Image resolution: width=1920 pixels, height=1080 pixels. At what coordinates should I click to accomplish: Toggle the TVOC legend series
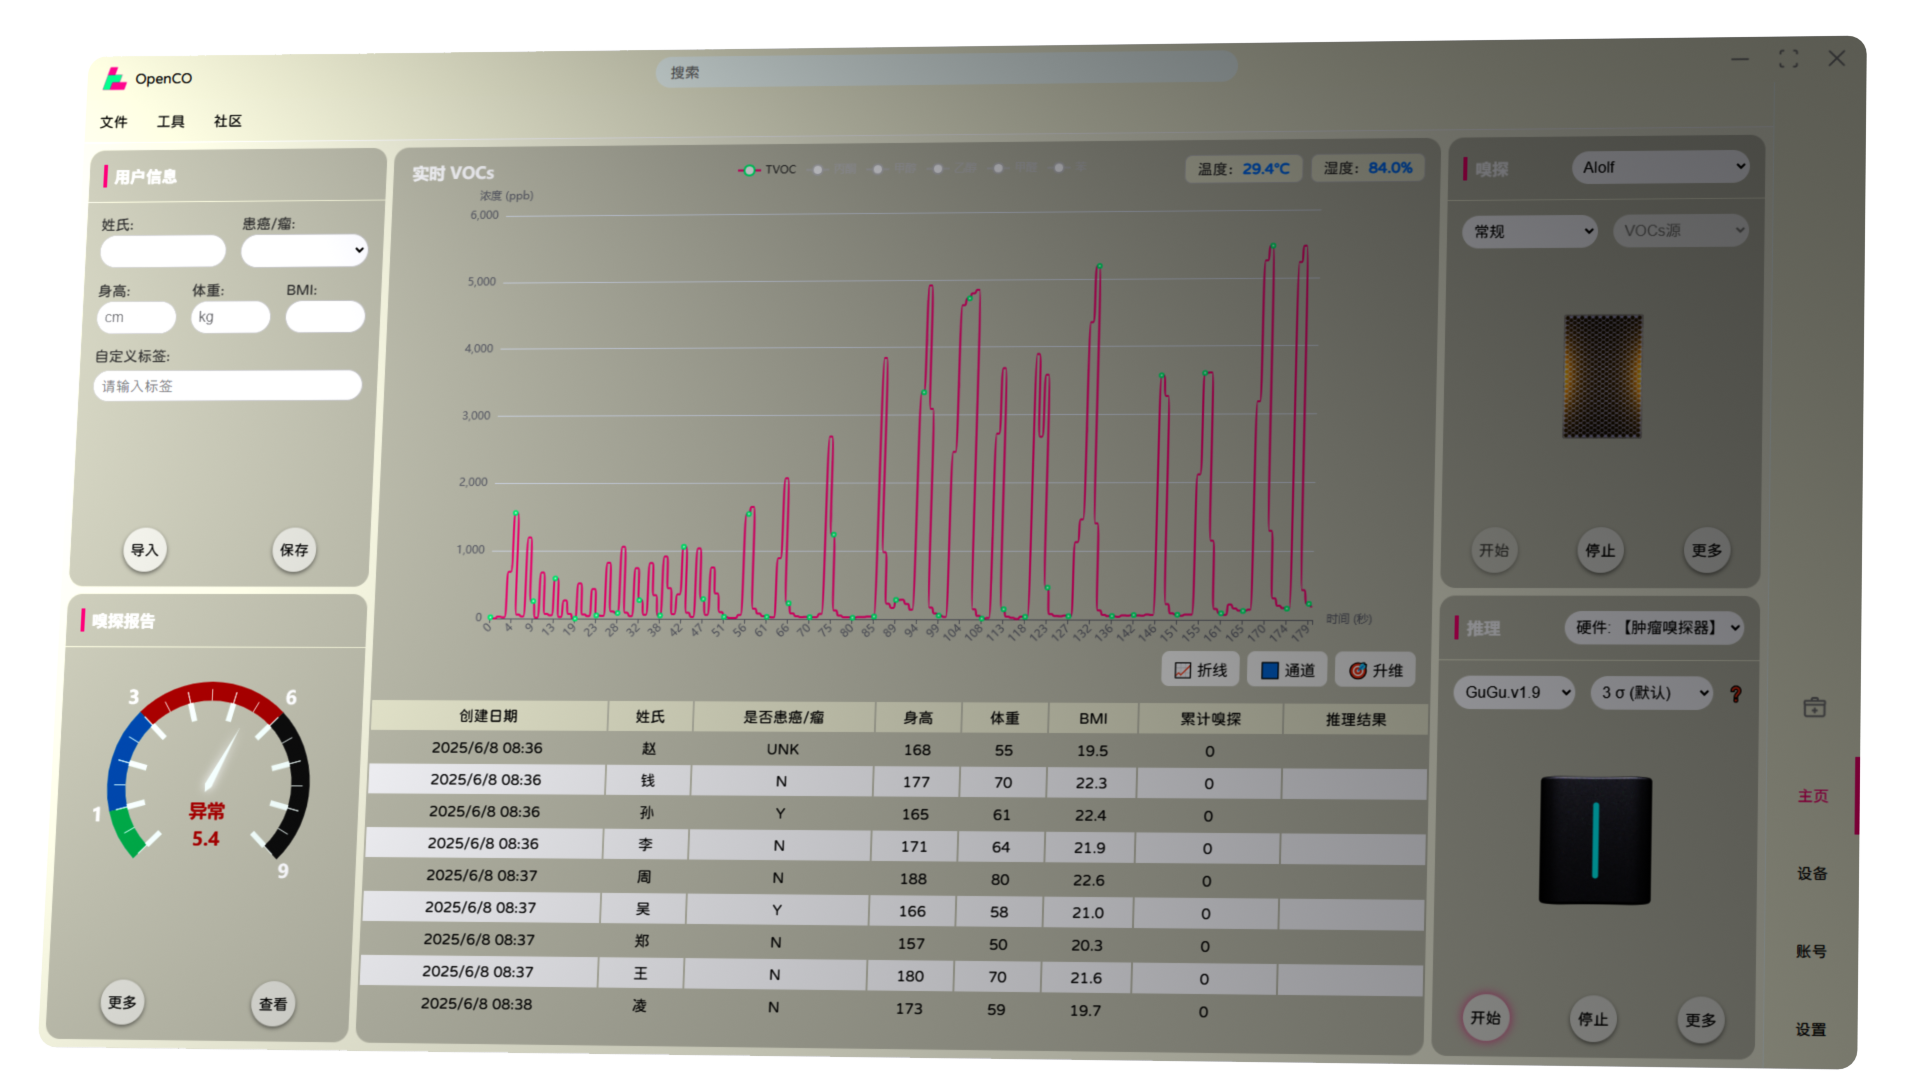(x=767, y=170)
